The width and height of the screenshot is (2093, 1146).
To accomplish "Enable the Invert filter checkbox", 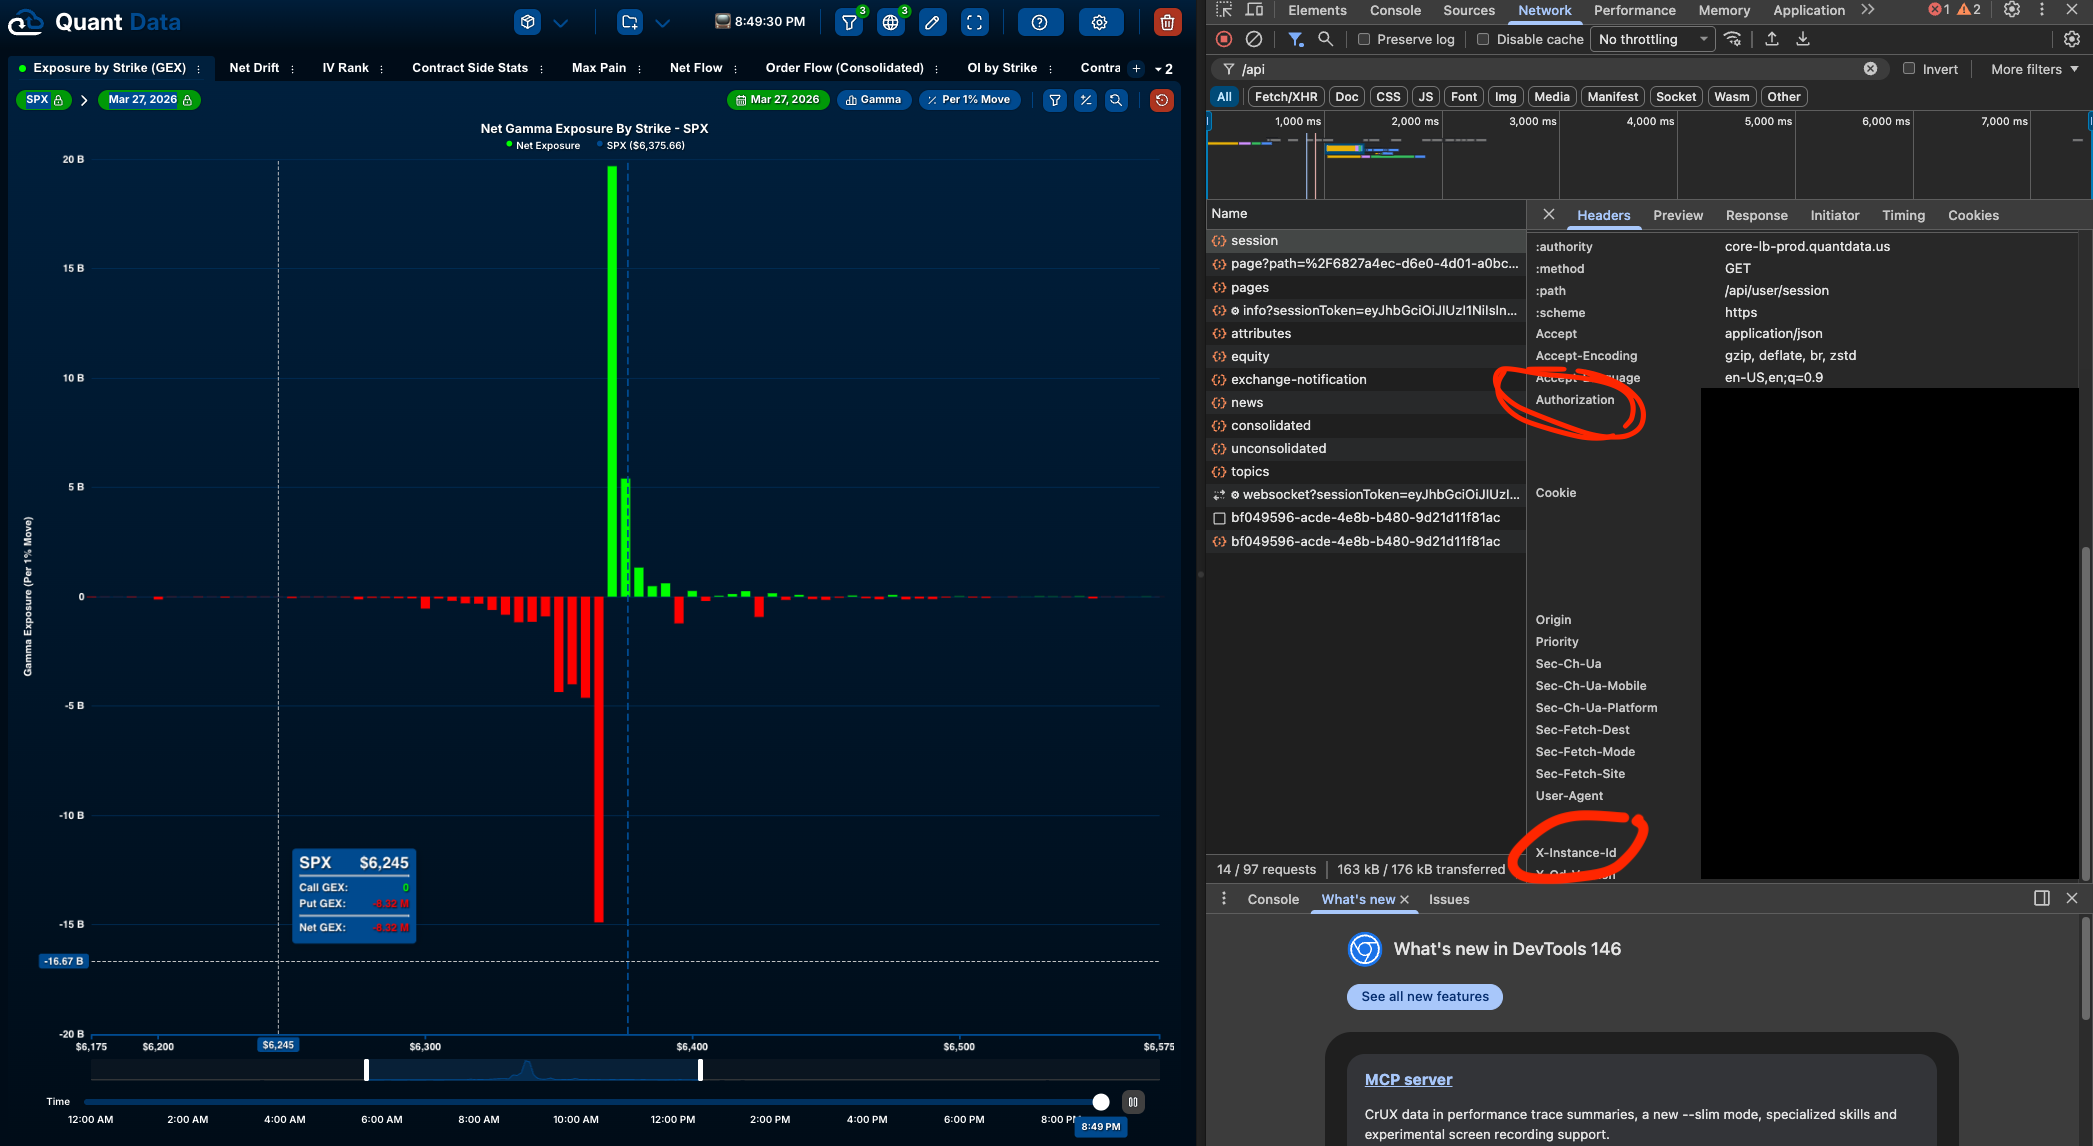I will (x=1909, y=69).
